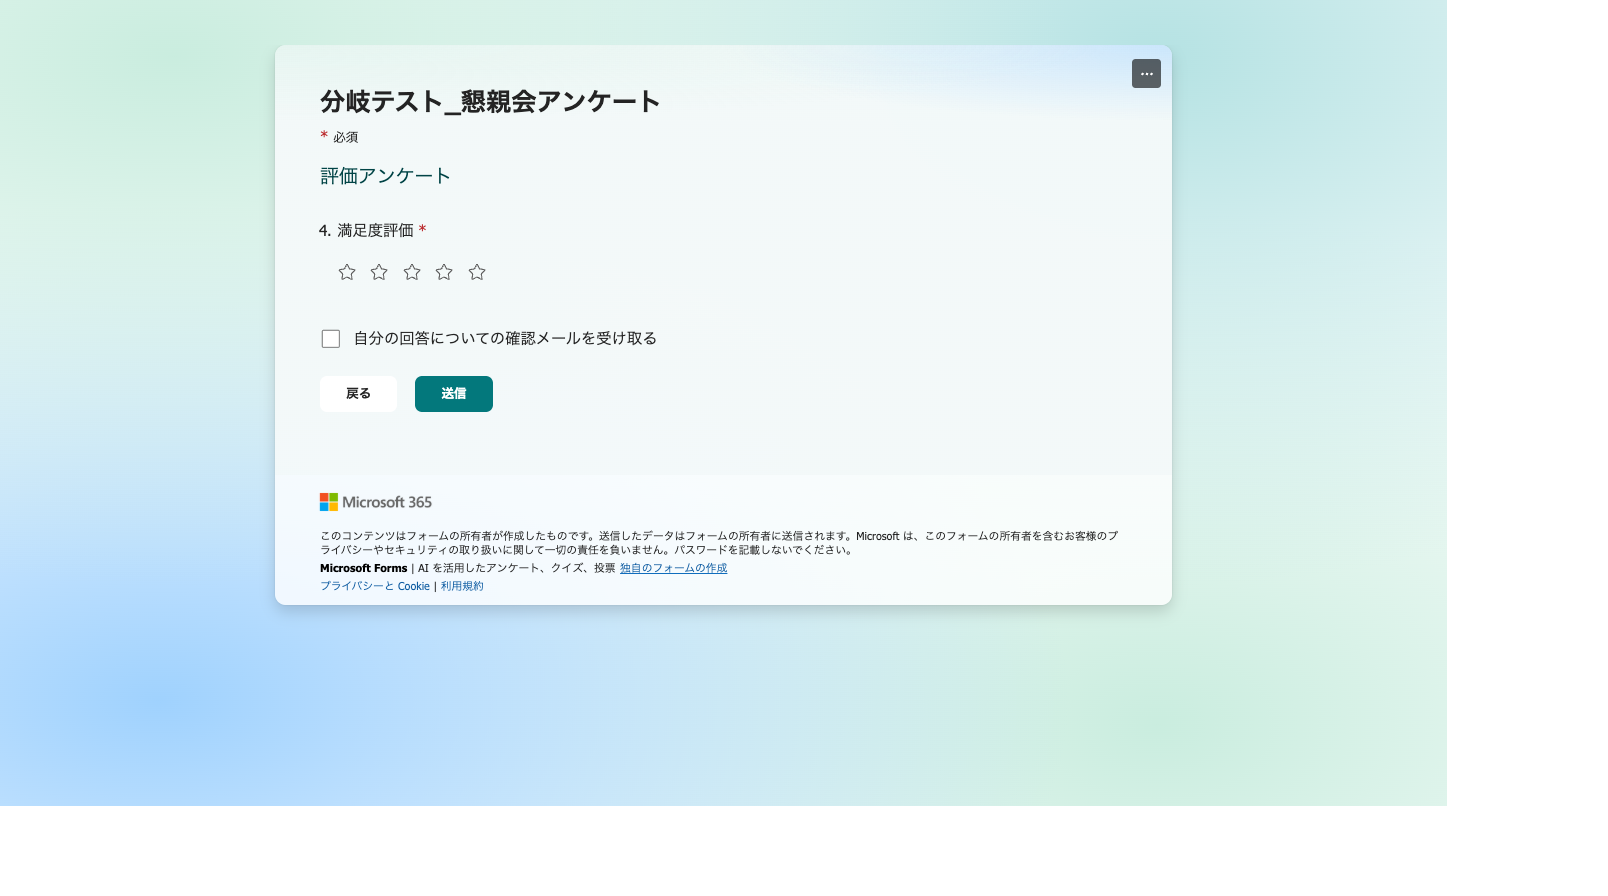
Task: Open the 独自のフォームの作成 link
Action: coord(673,568)
